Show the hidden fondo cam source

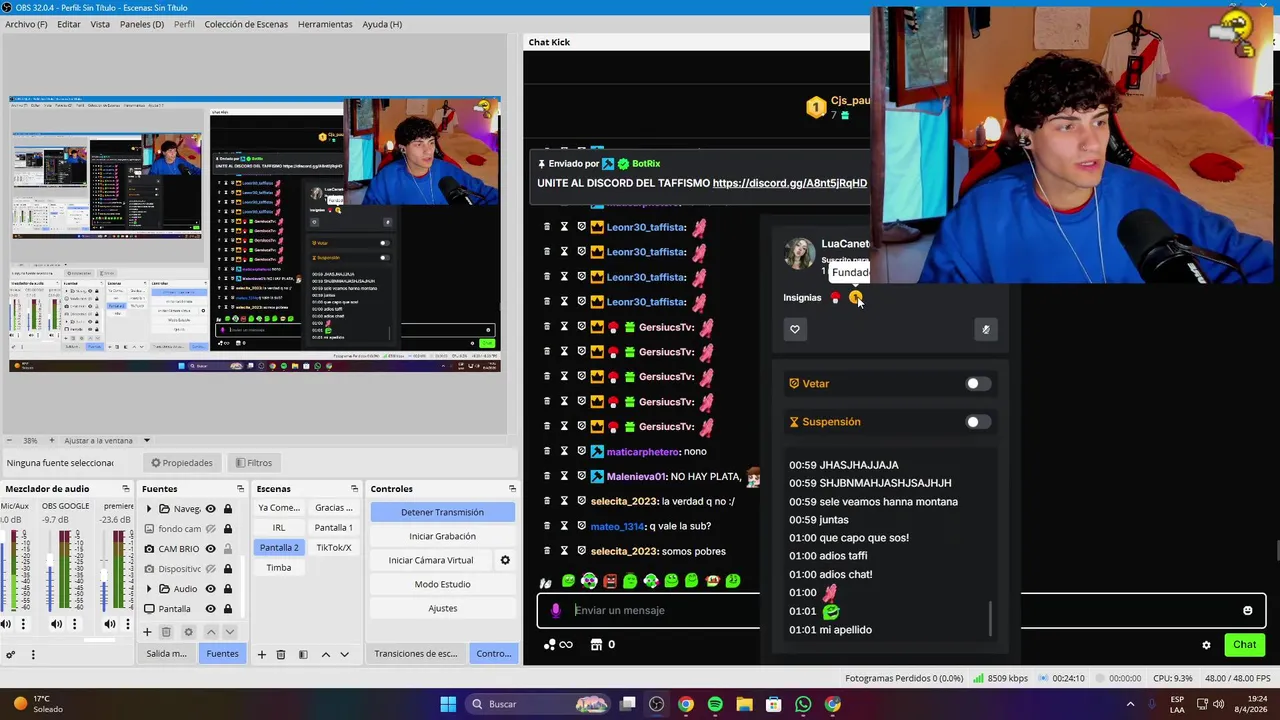click(x=210, y=529)
